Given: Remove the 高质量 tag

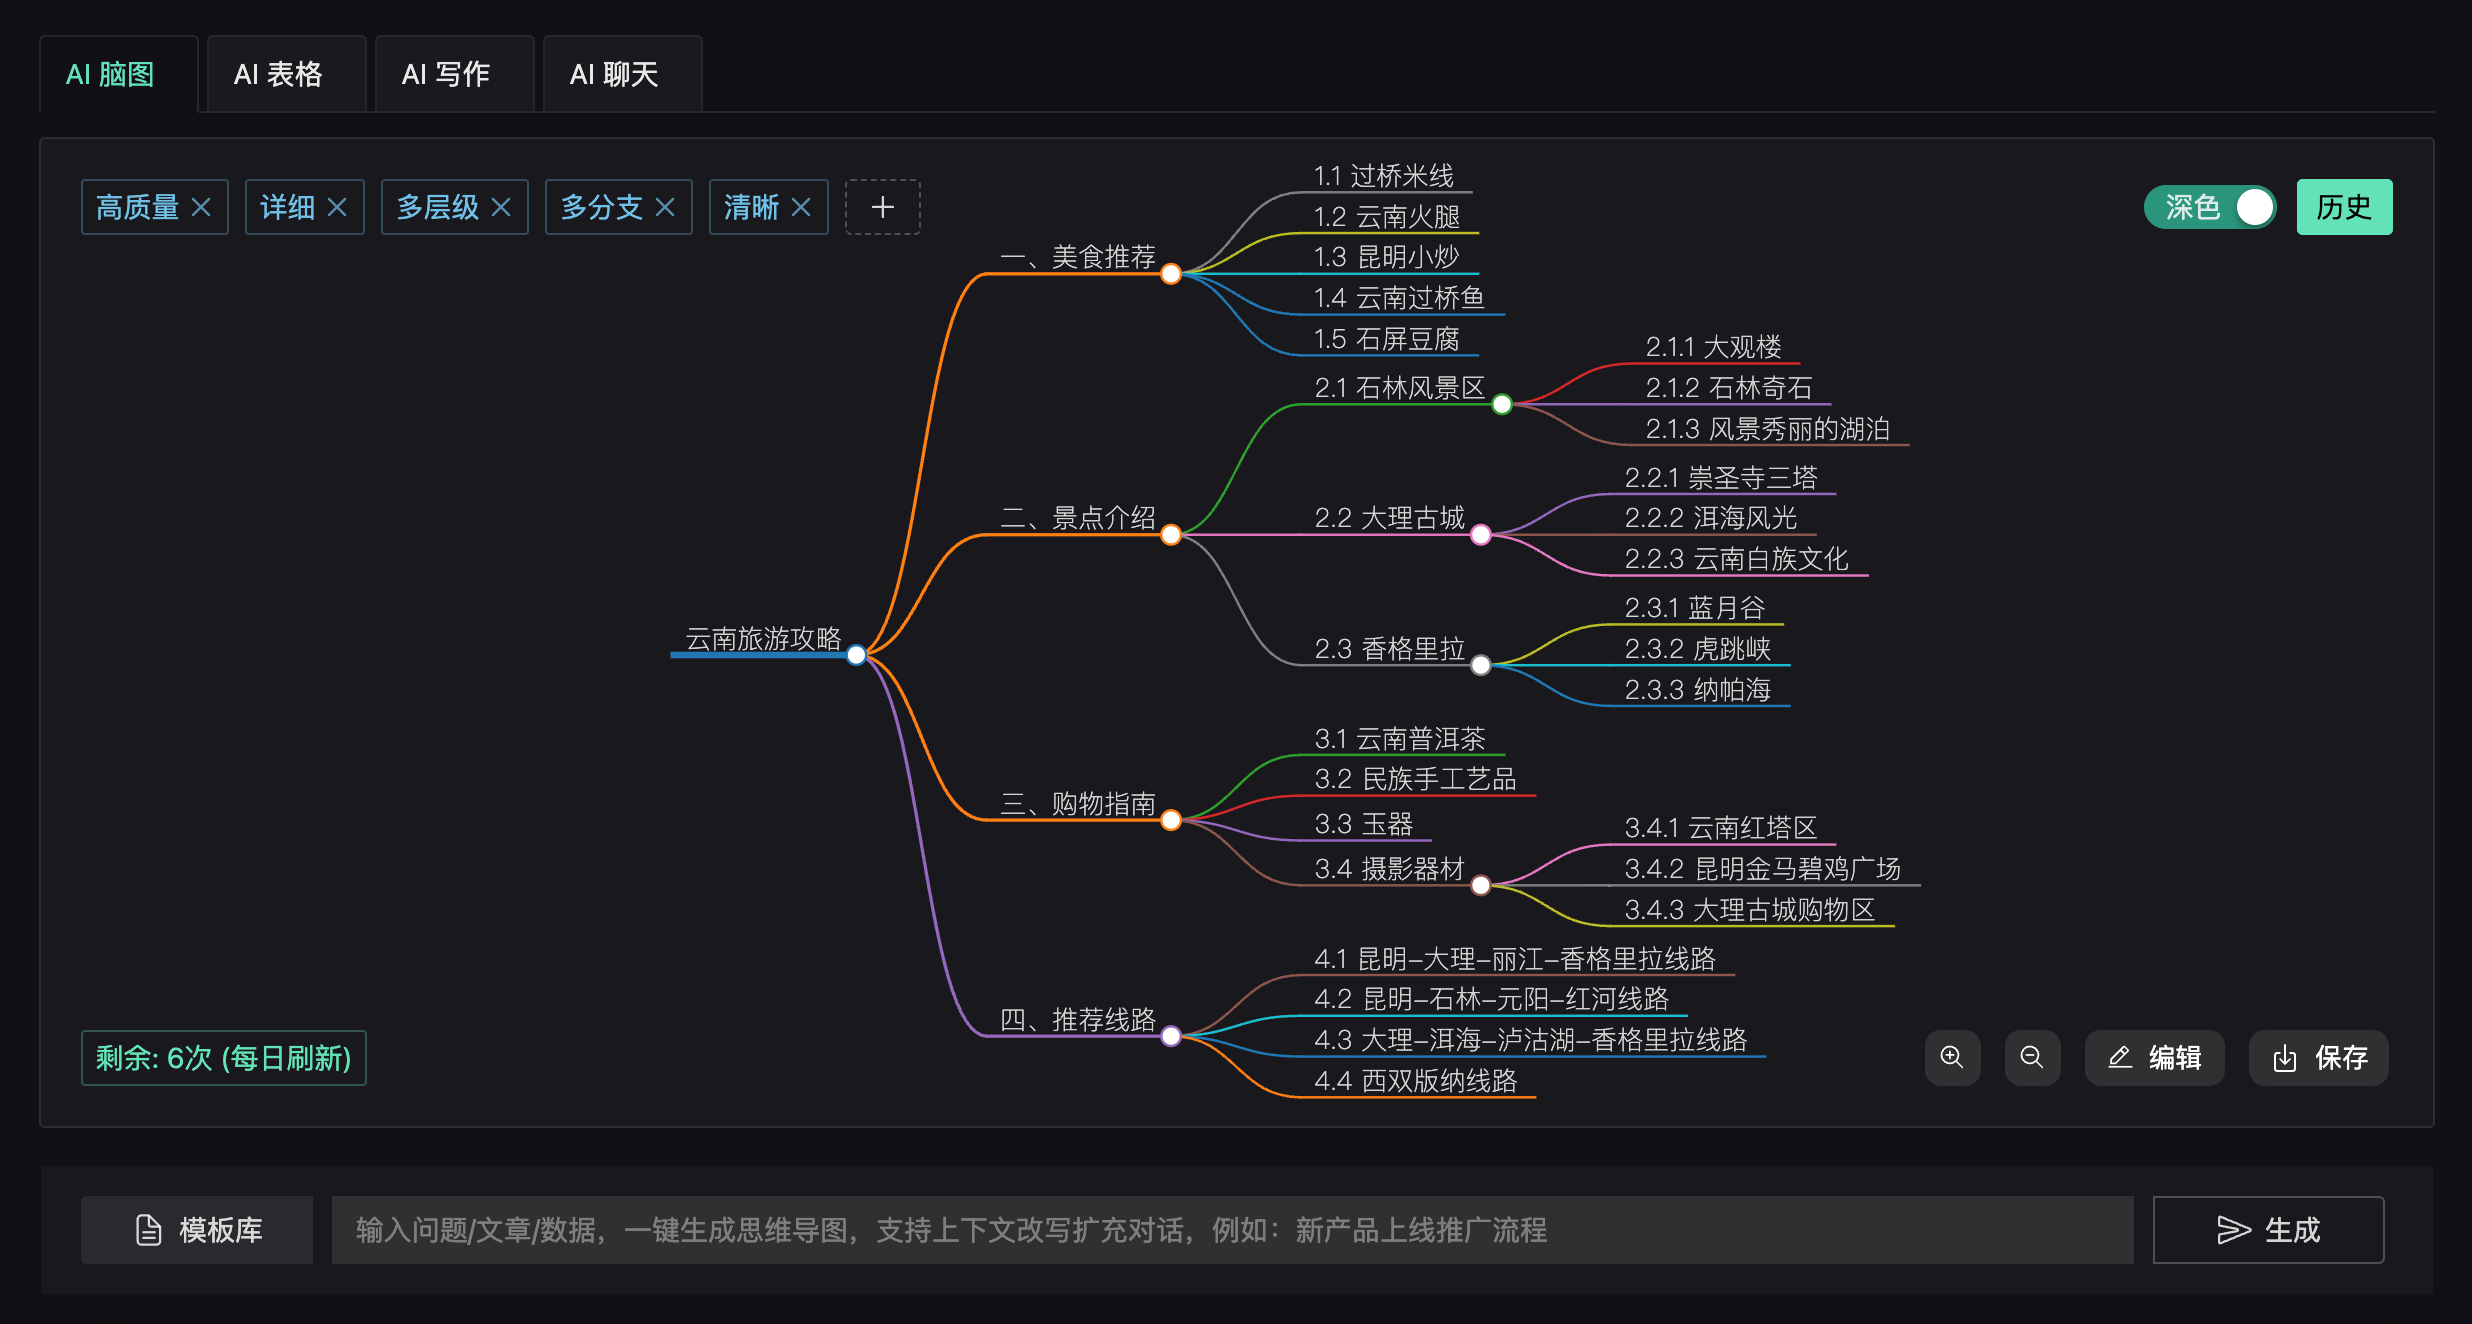Looking at the screenshot, I should 201,207.
